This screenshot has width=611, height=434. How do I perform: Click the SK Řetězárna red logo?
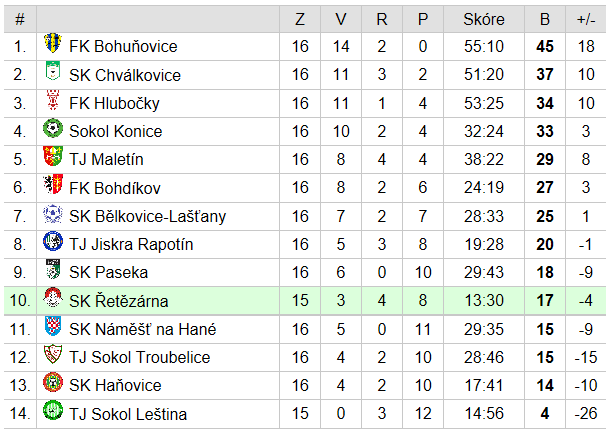tap(53, 297)
